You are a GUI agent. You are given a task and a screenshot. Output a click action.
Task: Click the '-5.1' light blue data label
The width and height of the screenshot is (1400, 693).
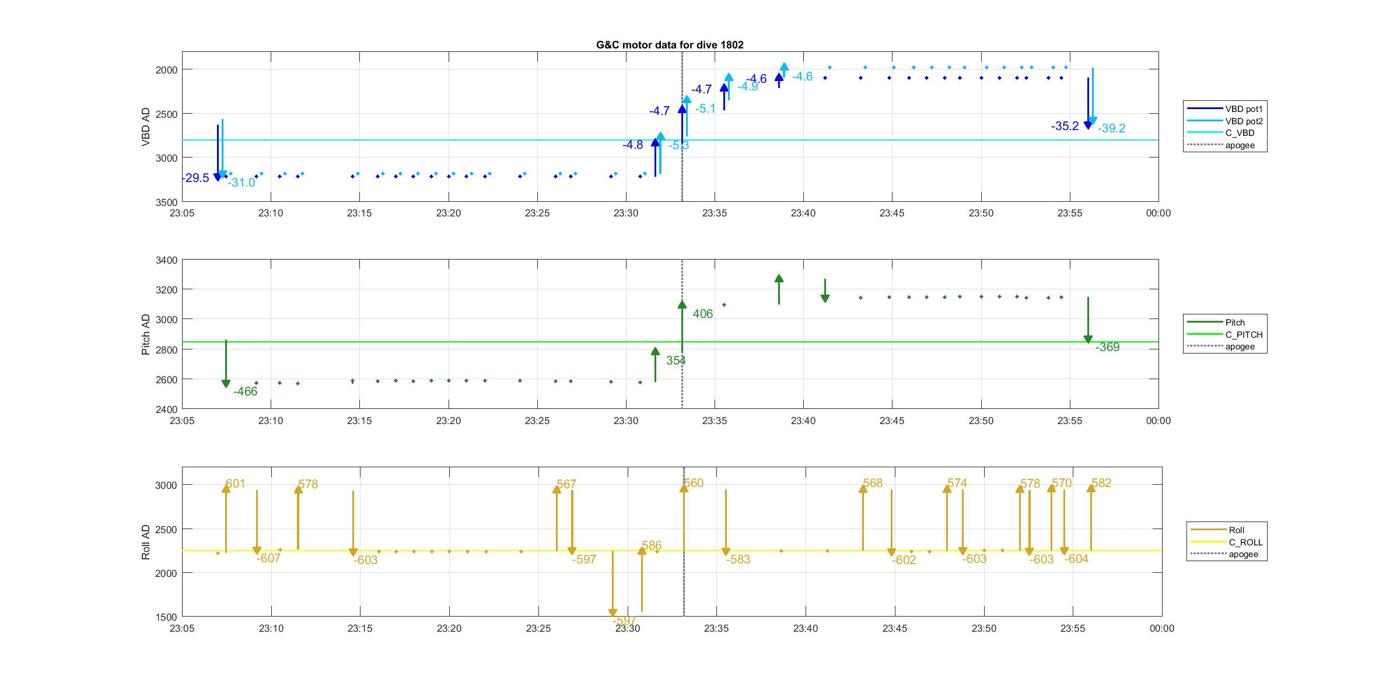click(706, 109)
